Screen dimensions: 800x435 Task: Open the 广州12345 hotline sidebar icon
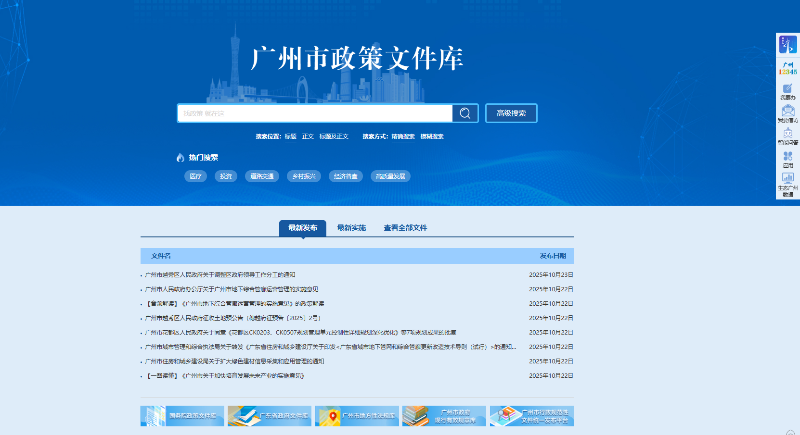(788, 69)
